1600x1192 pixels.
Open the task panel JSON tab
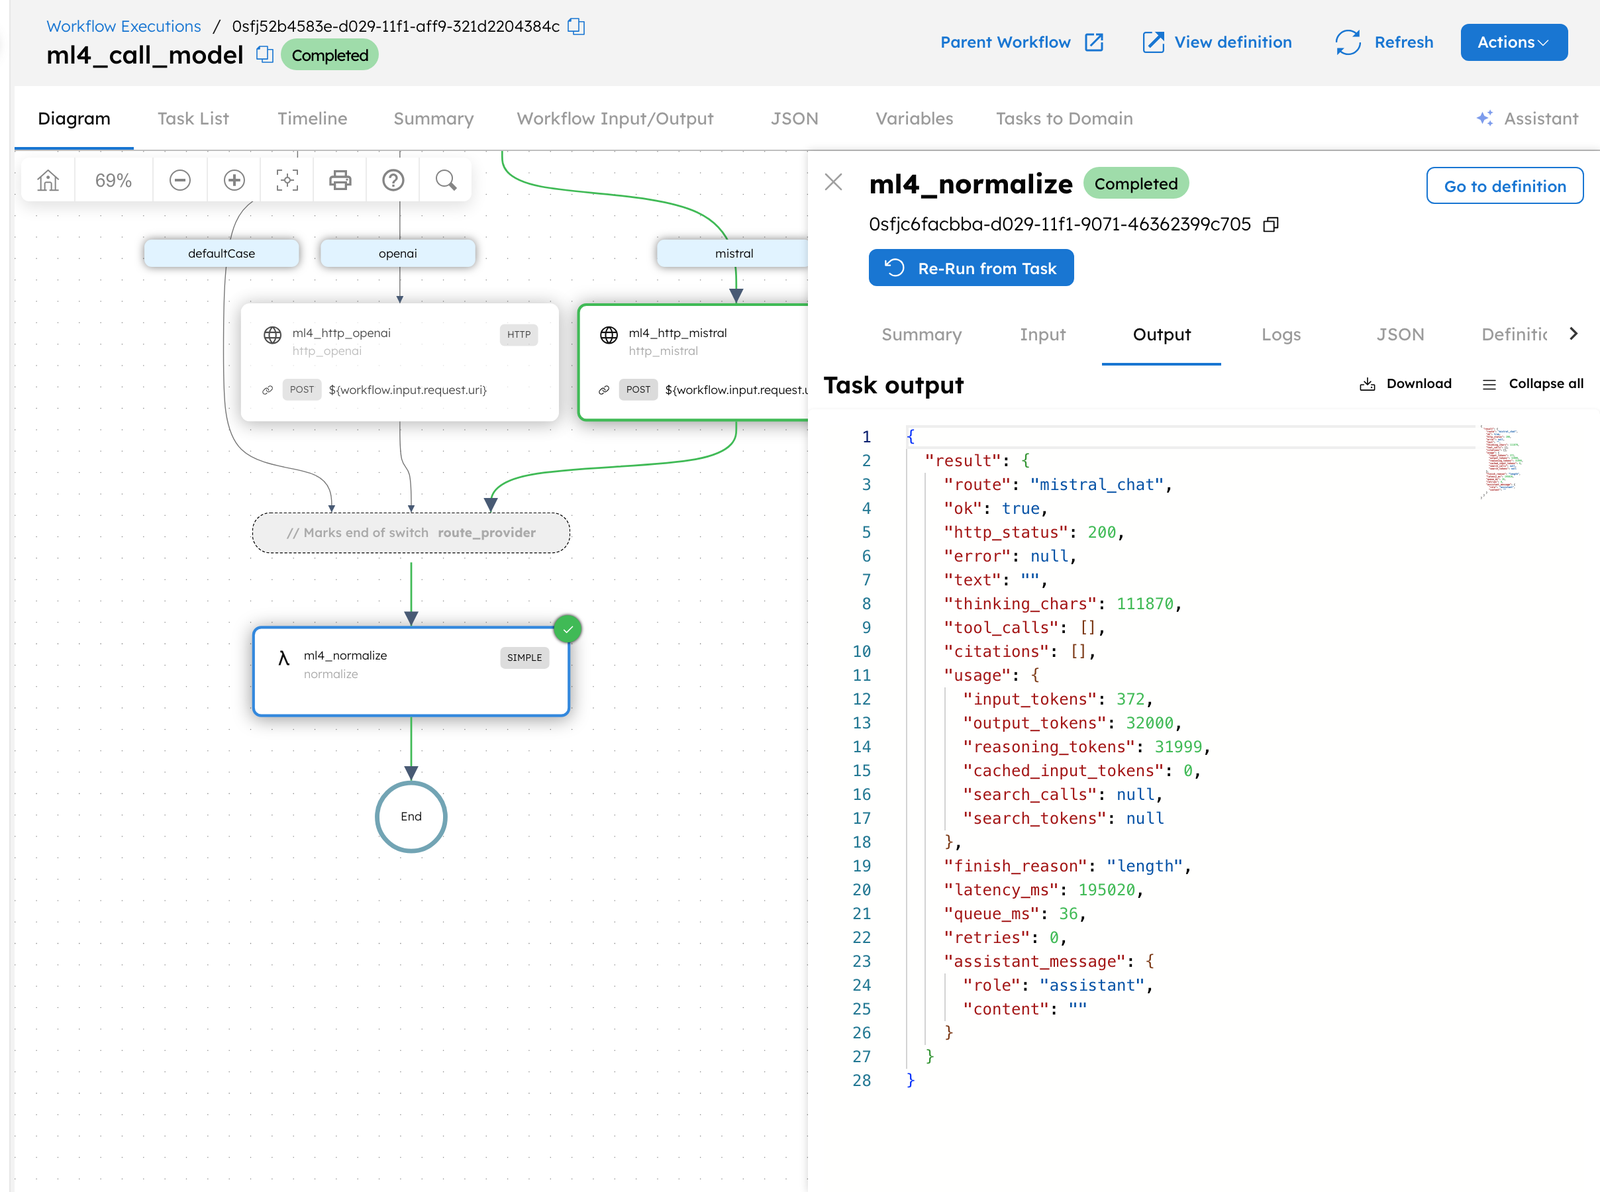coord(1400,334)
